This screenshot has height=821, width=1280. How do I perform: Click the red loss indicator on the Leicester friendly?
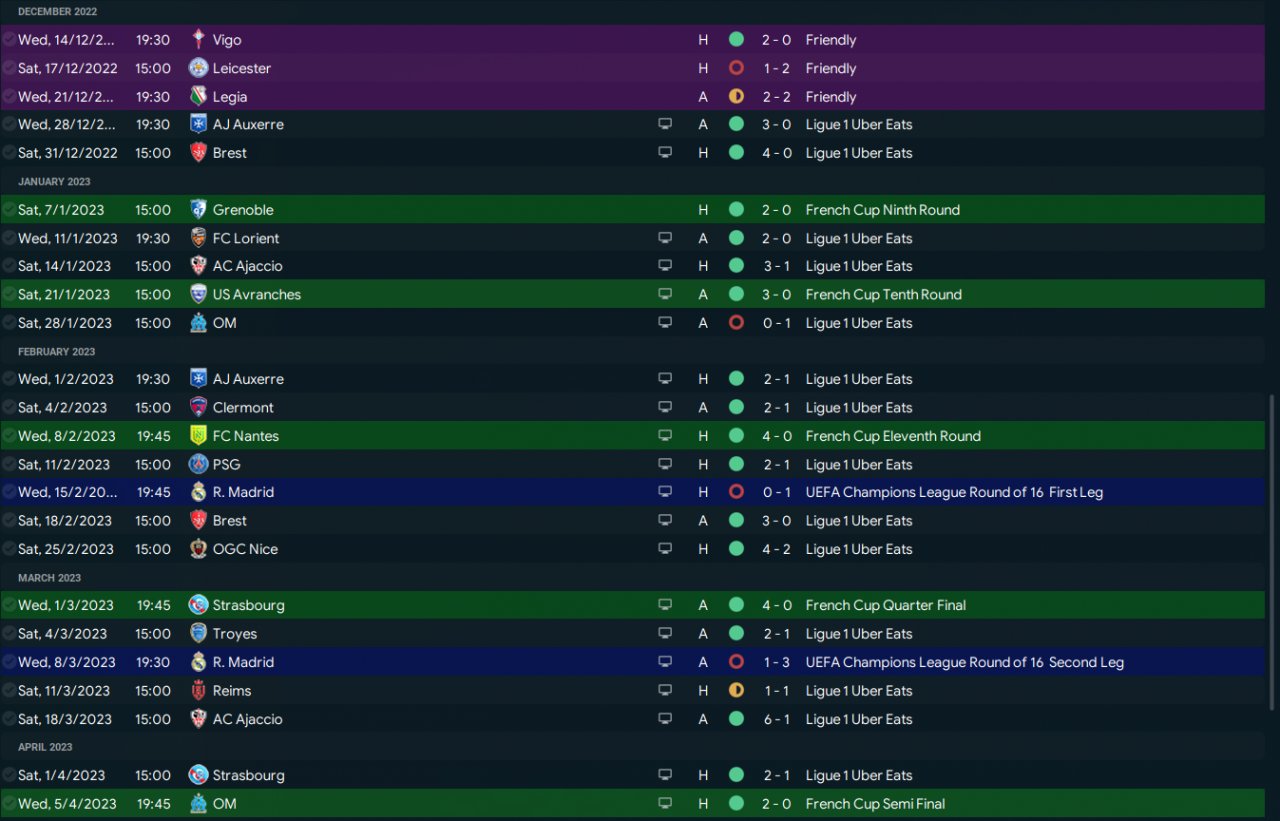(736, 68)
